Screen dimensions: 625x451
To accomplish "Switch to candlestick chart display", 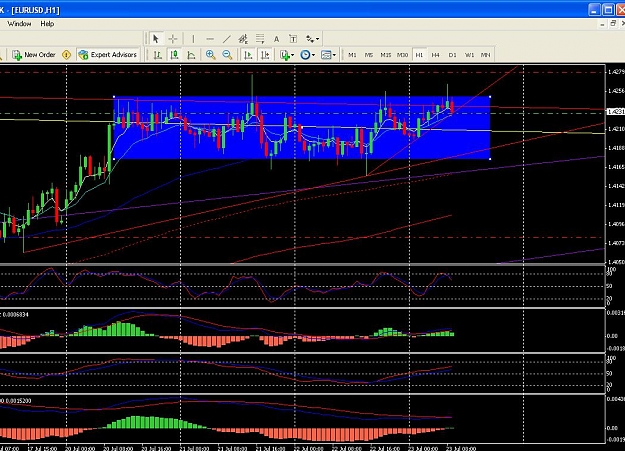I will pos(174,55).
